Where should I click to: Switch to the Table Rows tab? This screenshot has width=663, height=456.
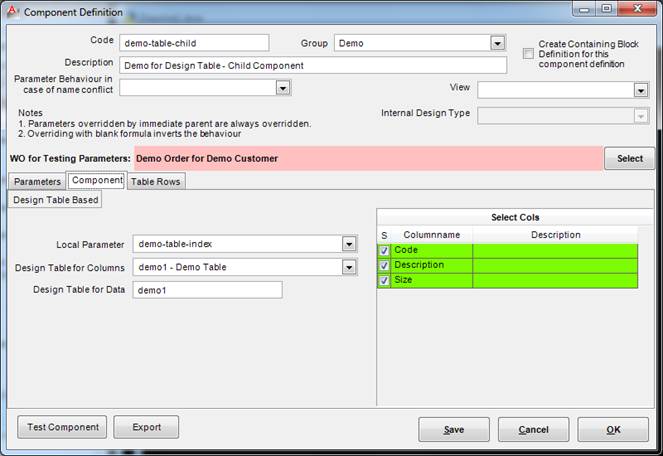click(157, 182)
